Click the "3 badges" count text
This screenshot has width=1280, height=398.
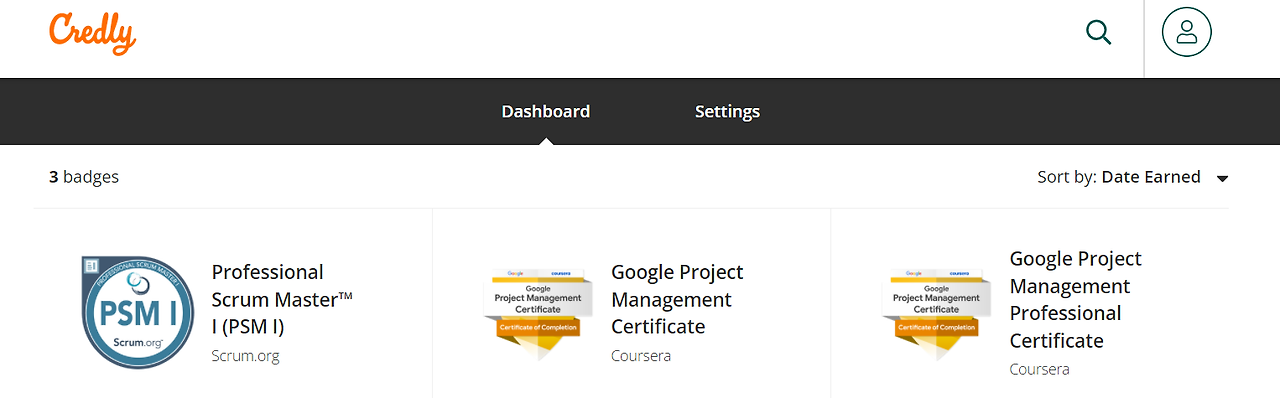coord(84,177)
